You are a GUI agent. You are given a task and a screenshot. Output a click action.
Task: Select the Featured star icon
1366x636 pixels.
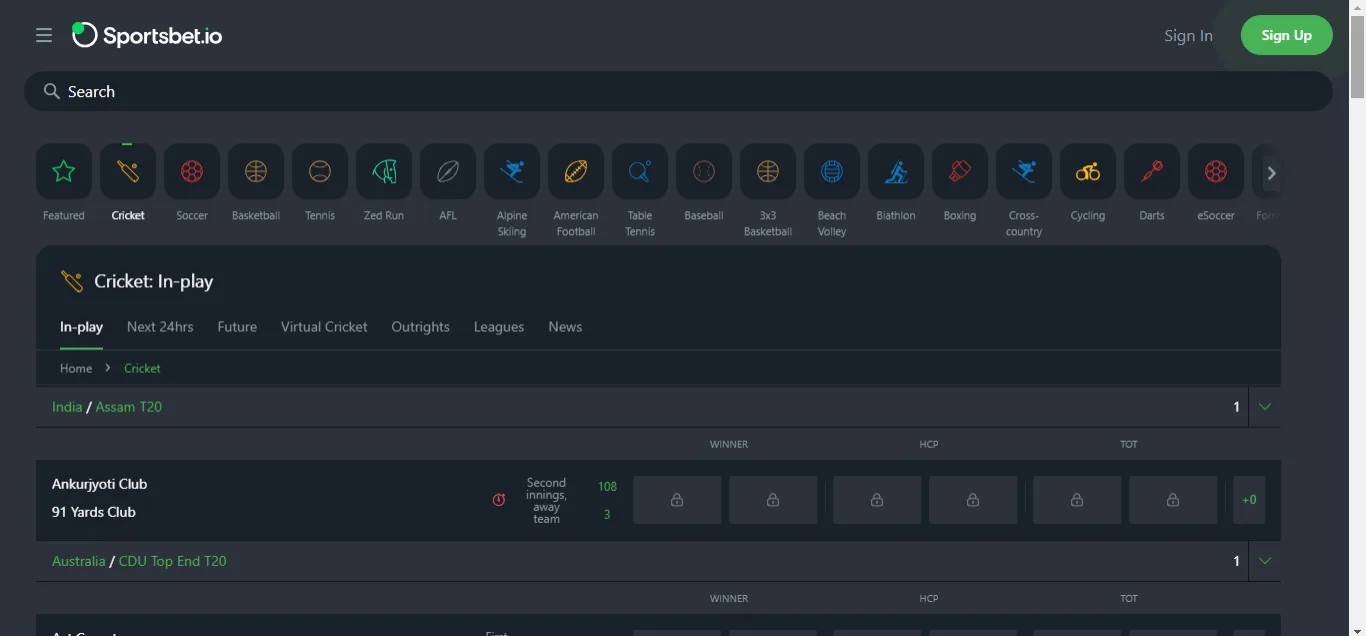(x=64, y=172)
